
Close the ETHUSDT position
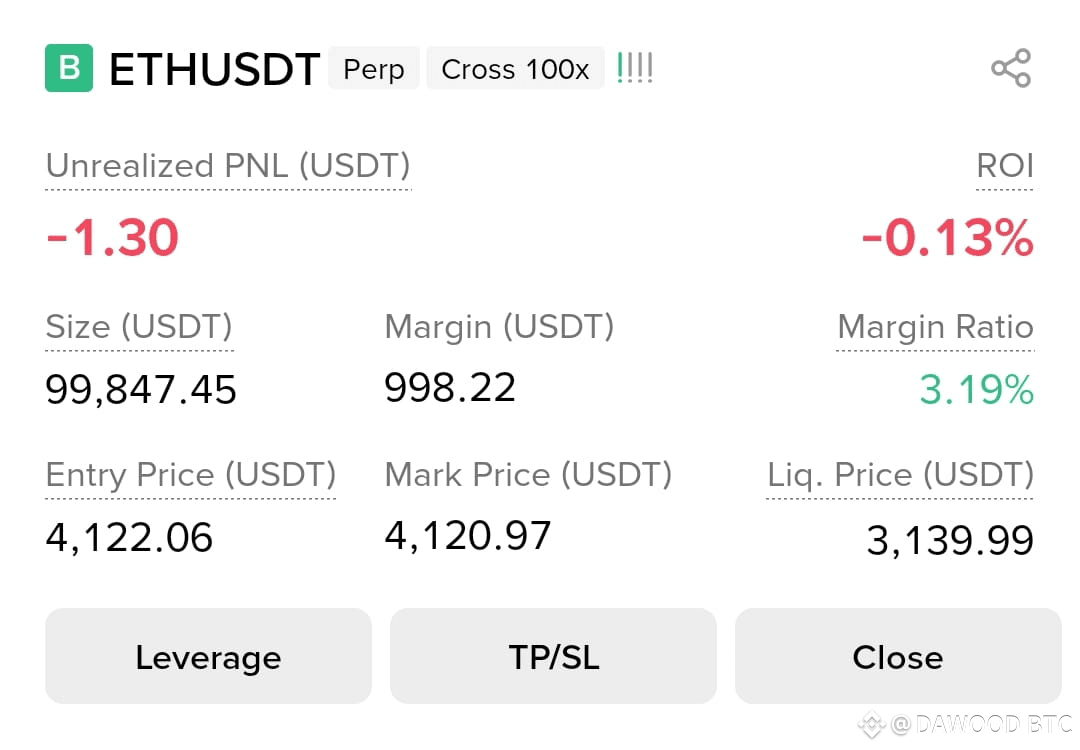[898, 656]
